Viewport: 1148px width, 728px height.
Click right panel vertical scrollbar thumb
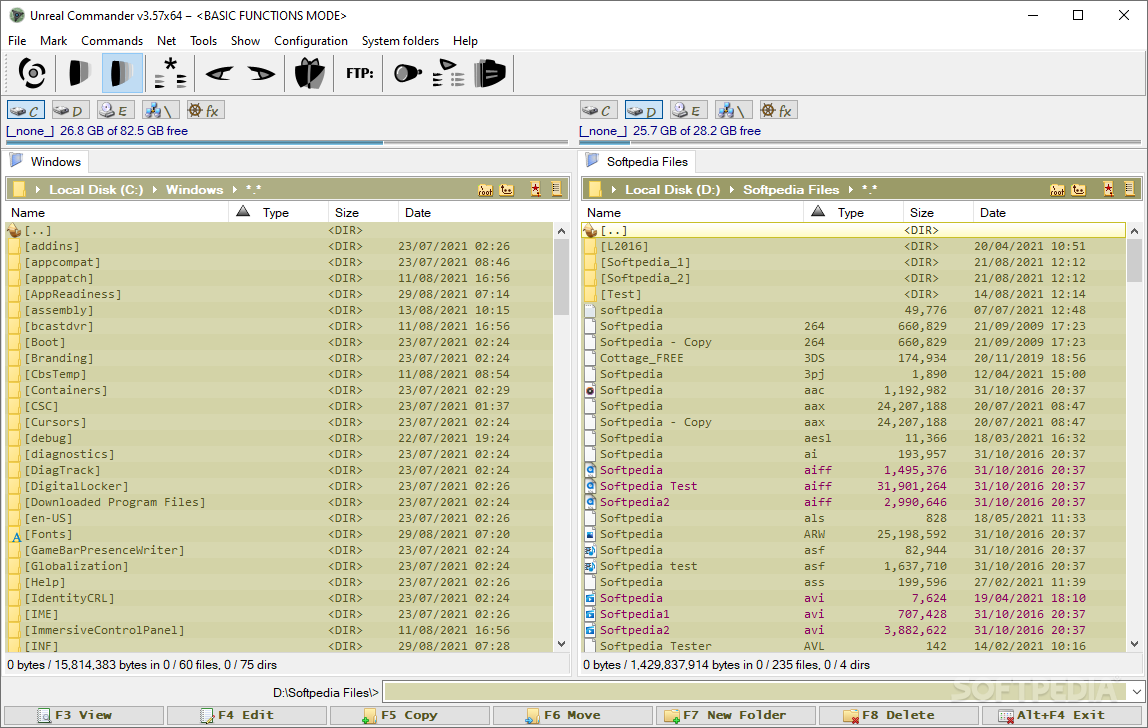[x=1134, y=261]
